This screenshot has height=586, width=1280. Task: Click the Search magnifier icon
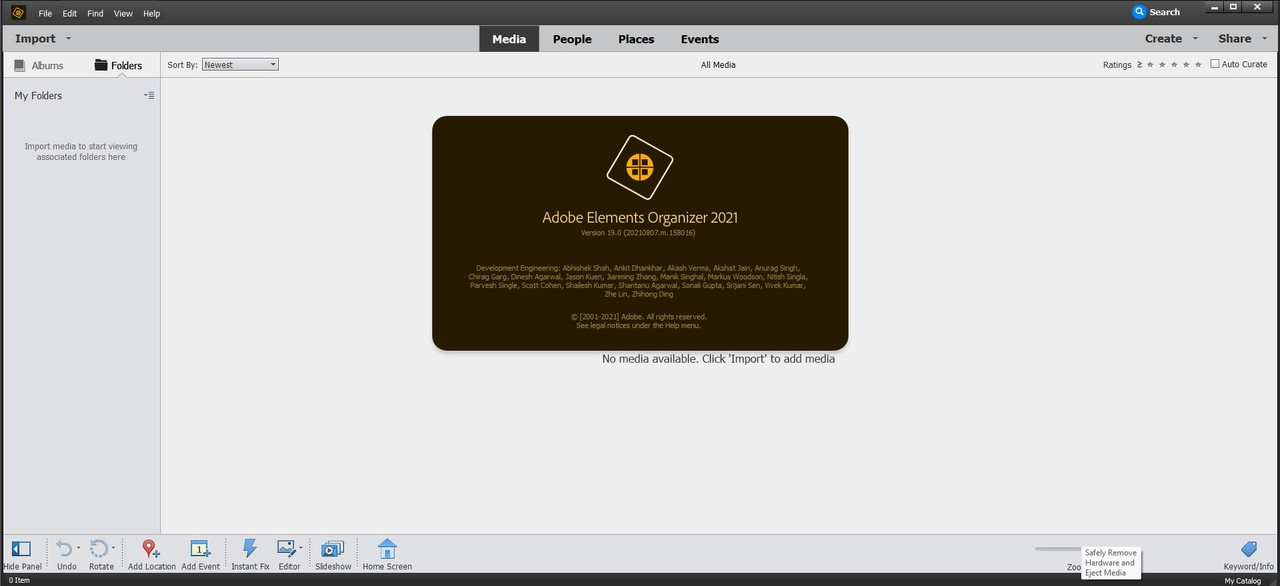point(1139,12)
